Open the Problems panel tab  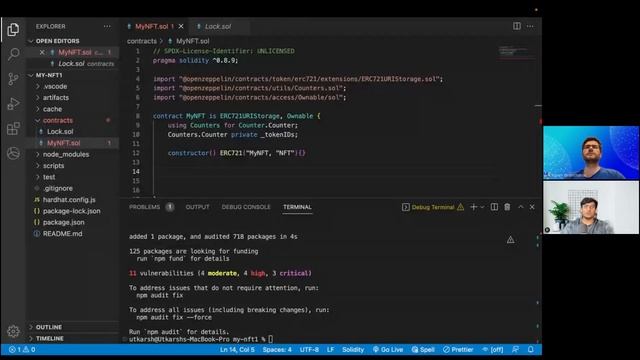click(x=144, y=207)
